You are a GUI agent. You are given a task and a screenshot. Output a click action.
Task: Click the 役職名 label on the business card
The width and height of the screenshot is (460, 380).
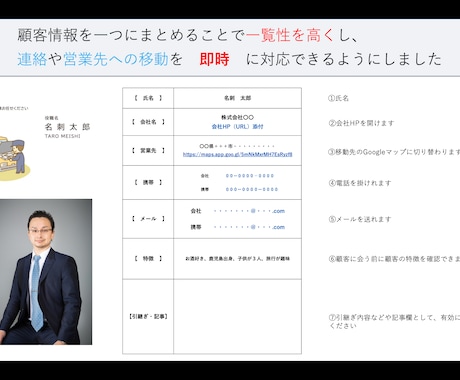[x=52, y=118]
